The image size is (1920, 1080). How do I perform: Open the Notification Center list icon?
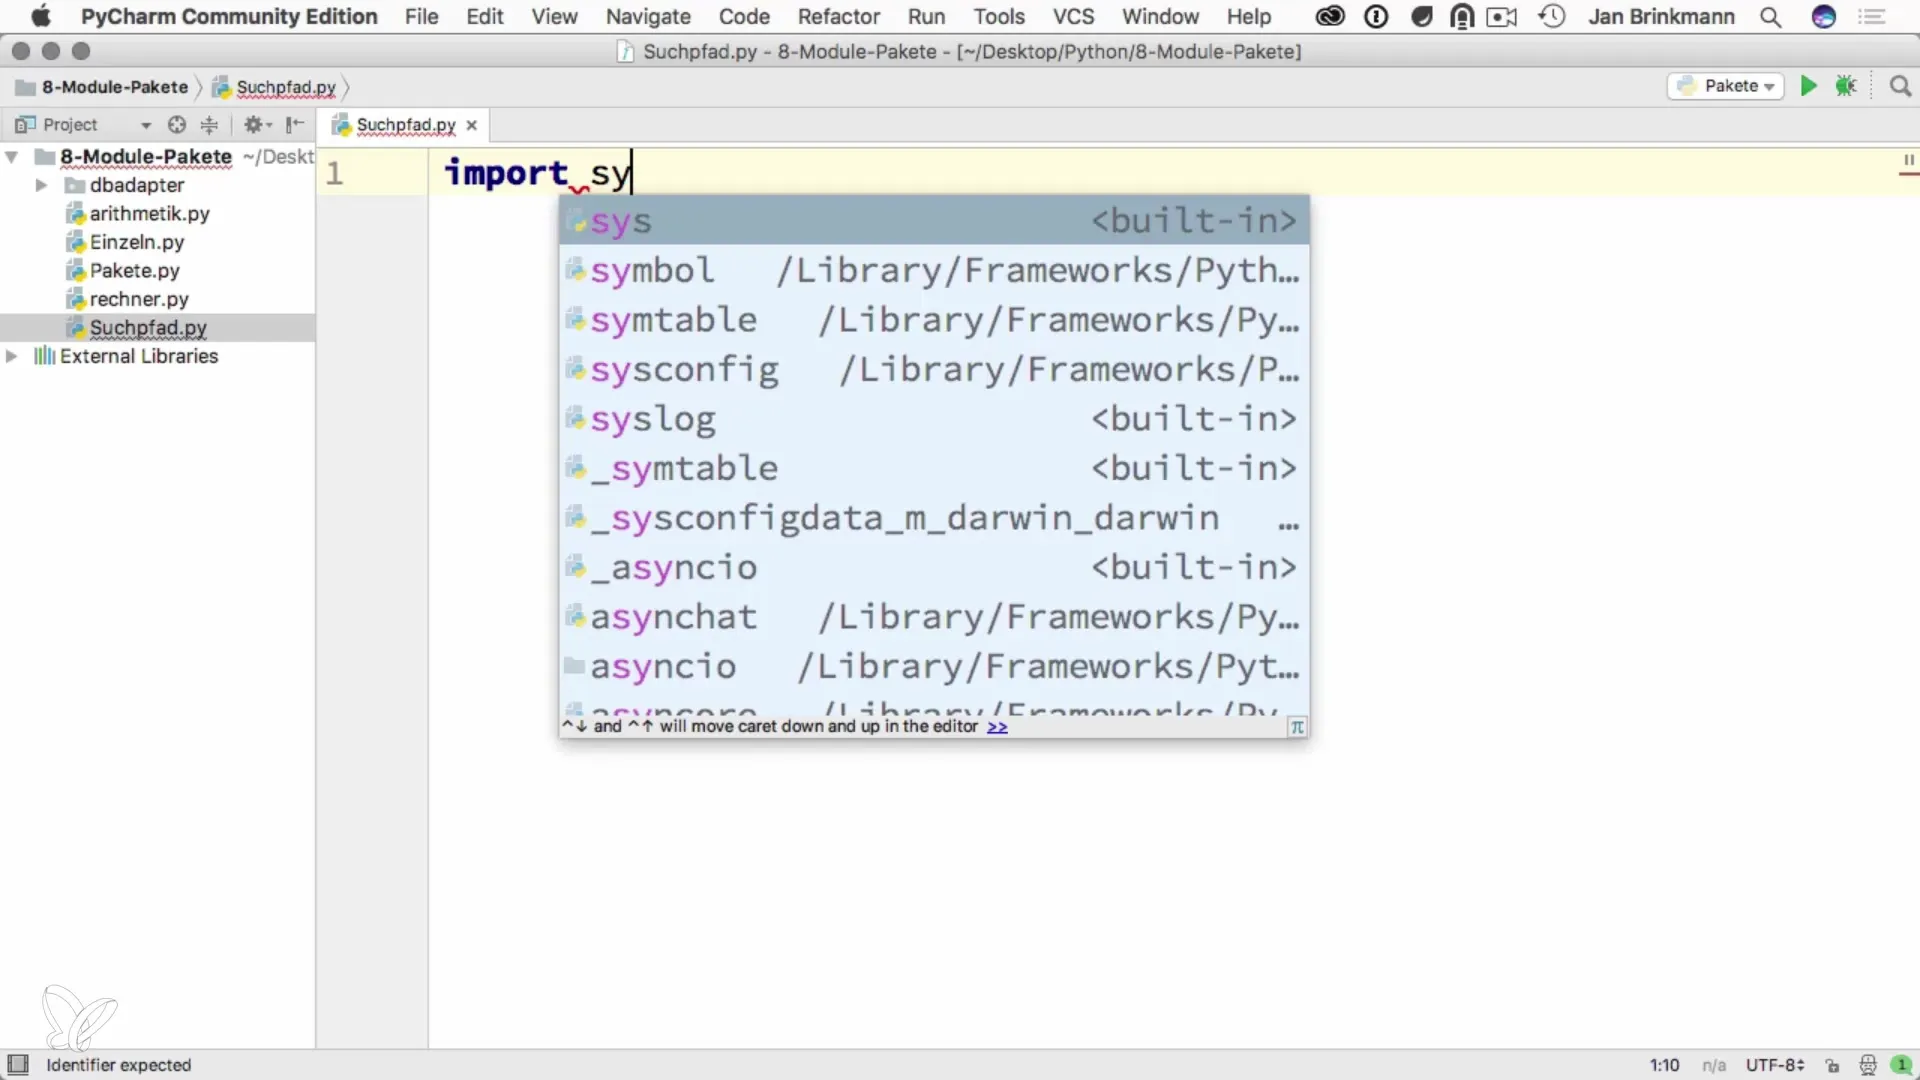pos(1872,17)
